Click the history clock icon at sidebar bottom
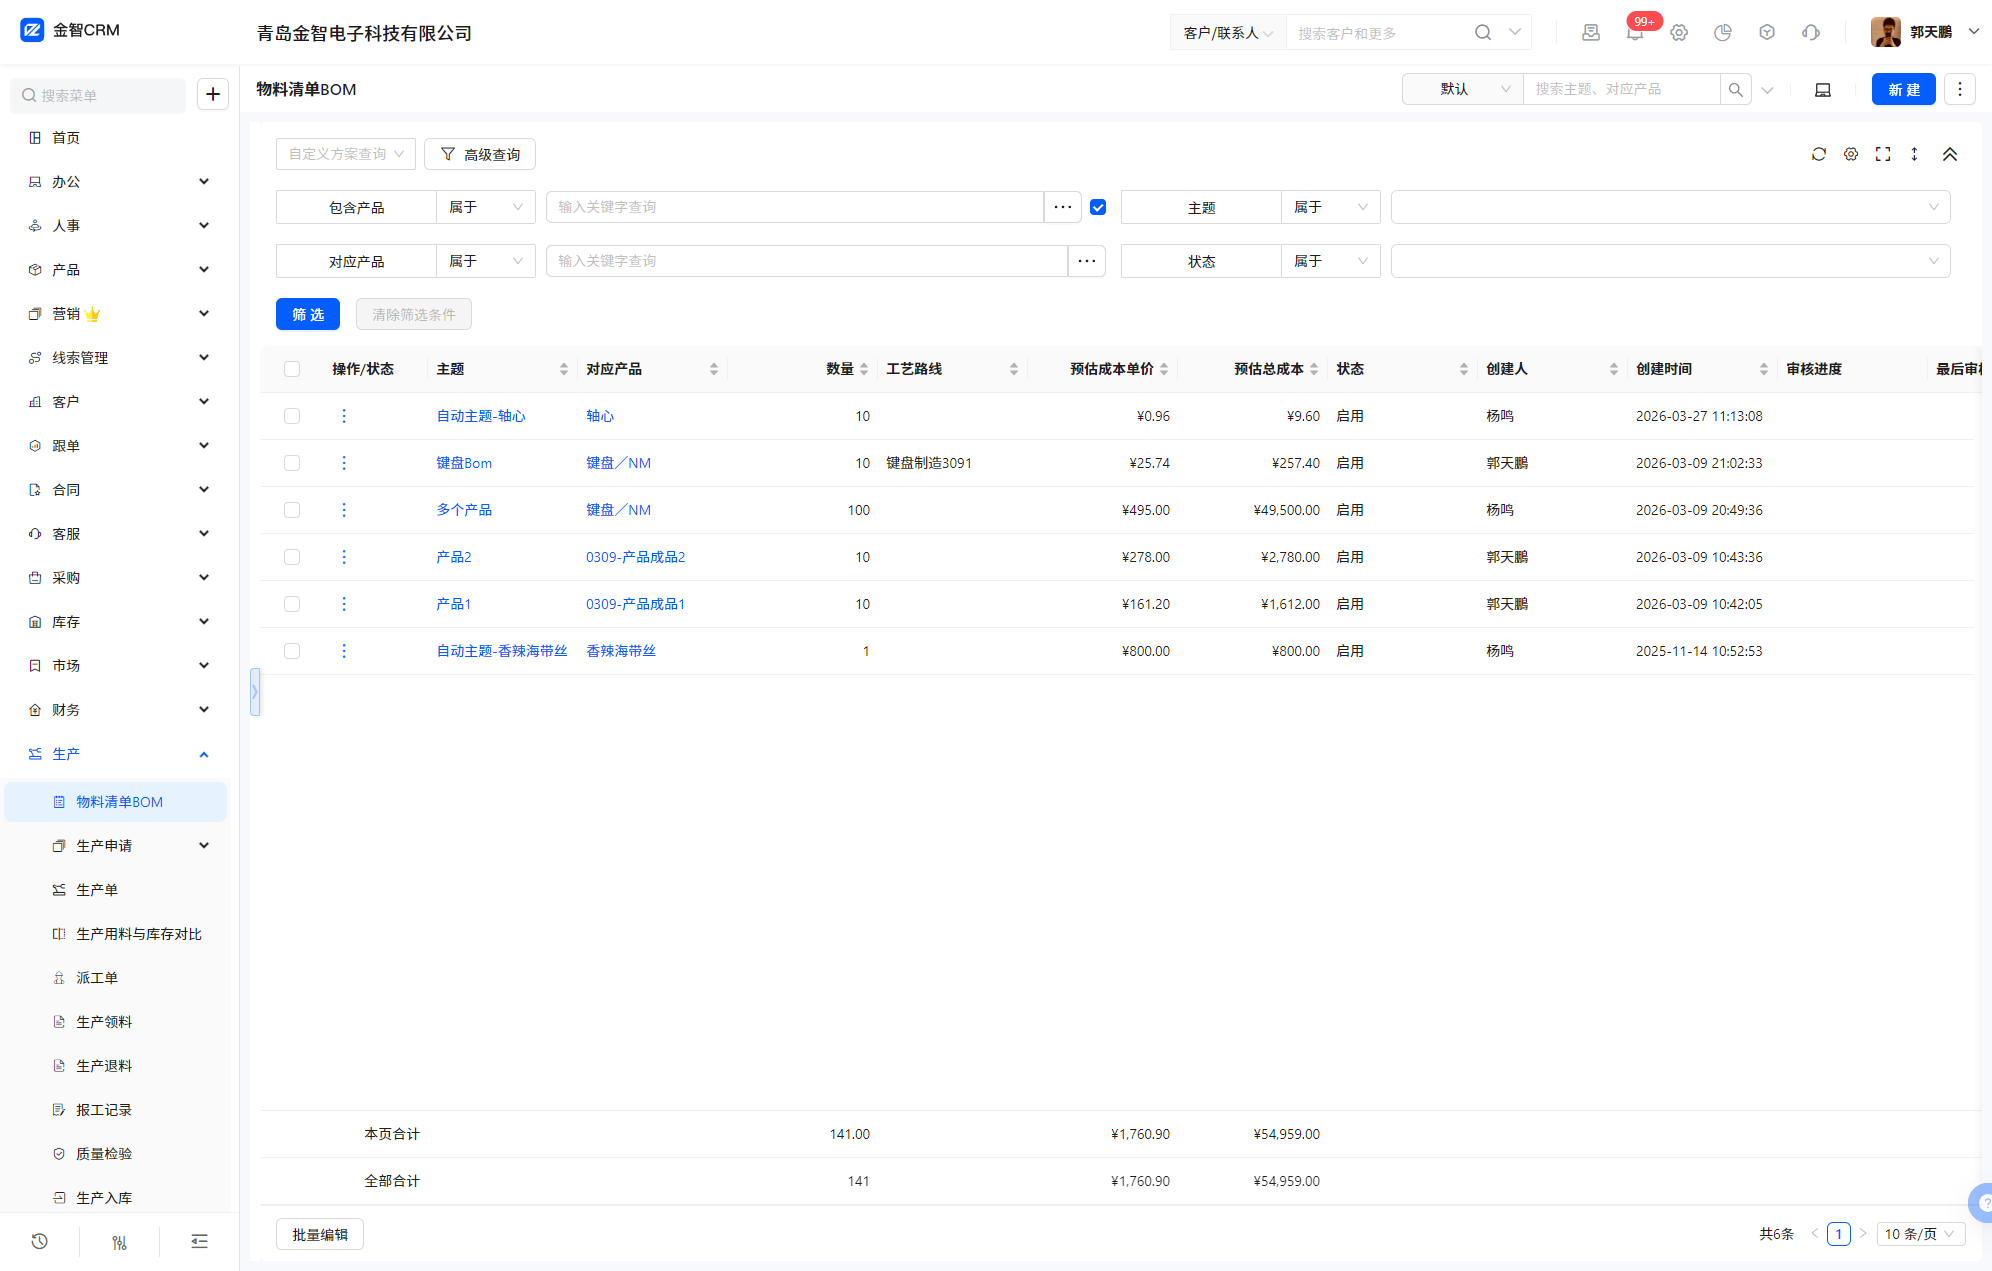Image resolution: width=1992 pixels, height=1271 pixels. pyautogui.click(x=39, y=1241)
